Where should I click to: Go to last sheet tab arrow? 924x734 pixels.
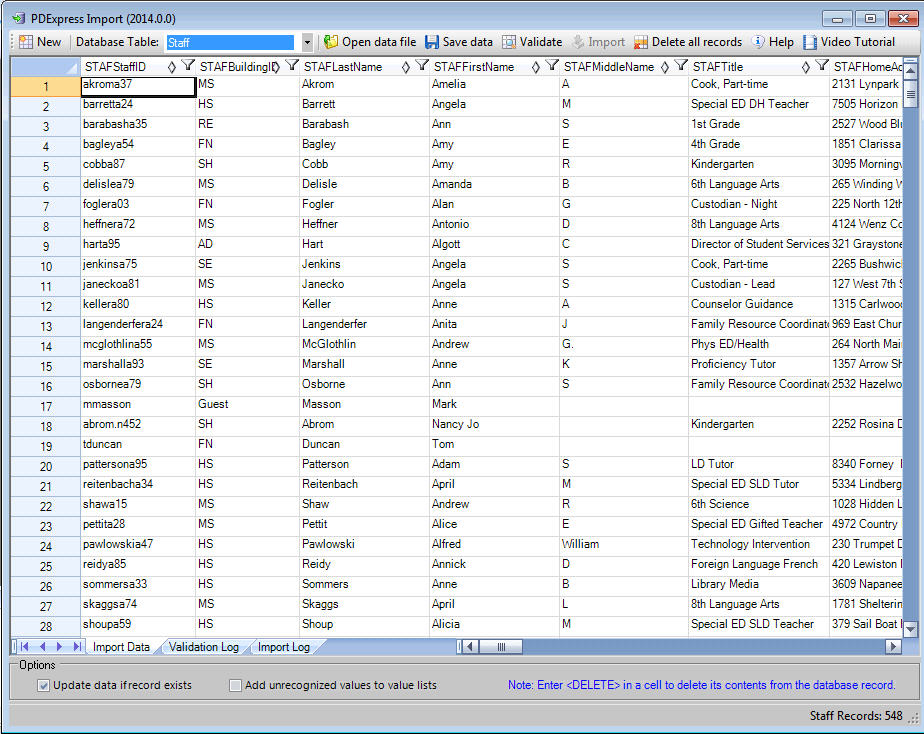[77, 647]
